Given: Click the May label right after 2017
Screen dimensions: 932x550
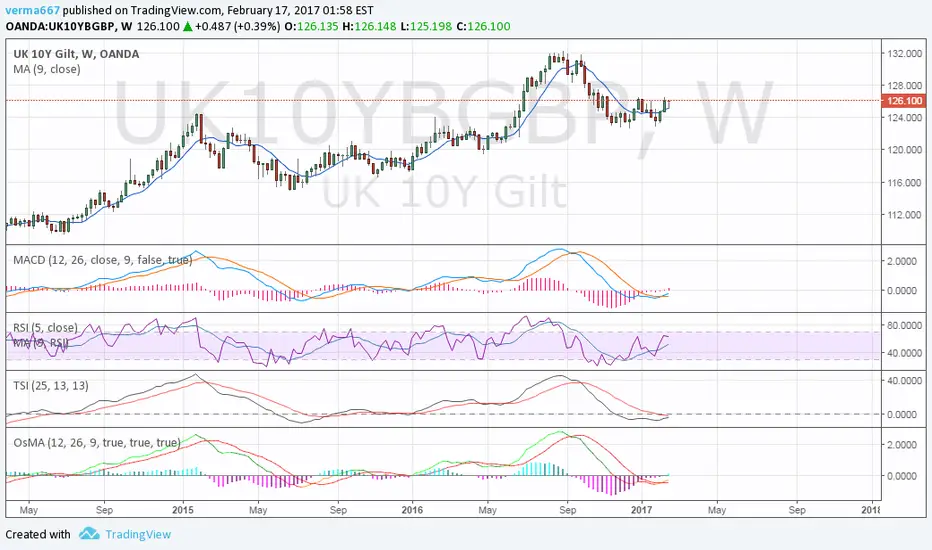Looking at the screenshot, I should 717,510.
